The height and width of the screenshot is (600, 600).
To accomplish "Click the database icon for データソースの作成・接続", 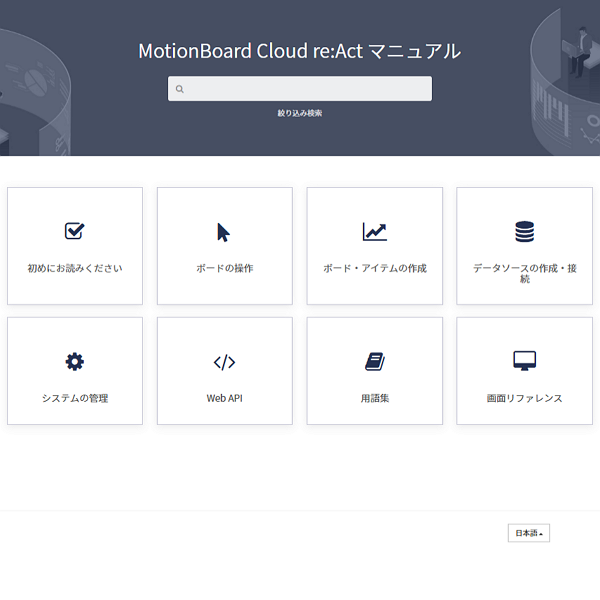I will (x=525, y=232).
